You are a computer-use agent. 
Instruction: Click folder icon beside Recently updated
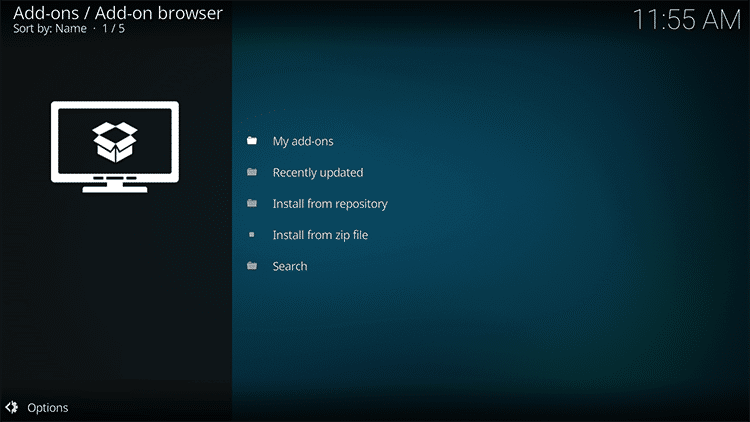[252, 172]
